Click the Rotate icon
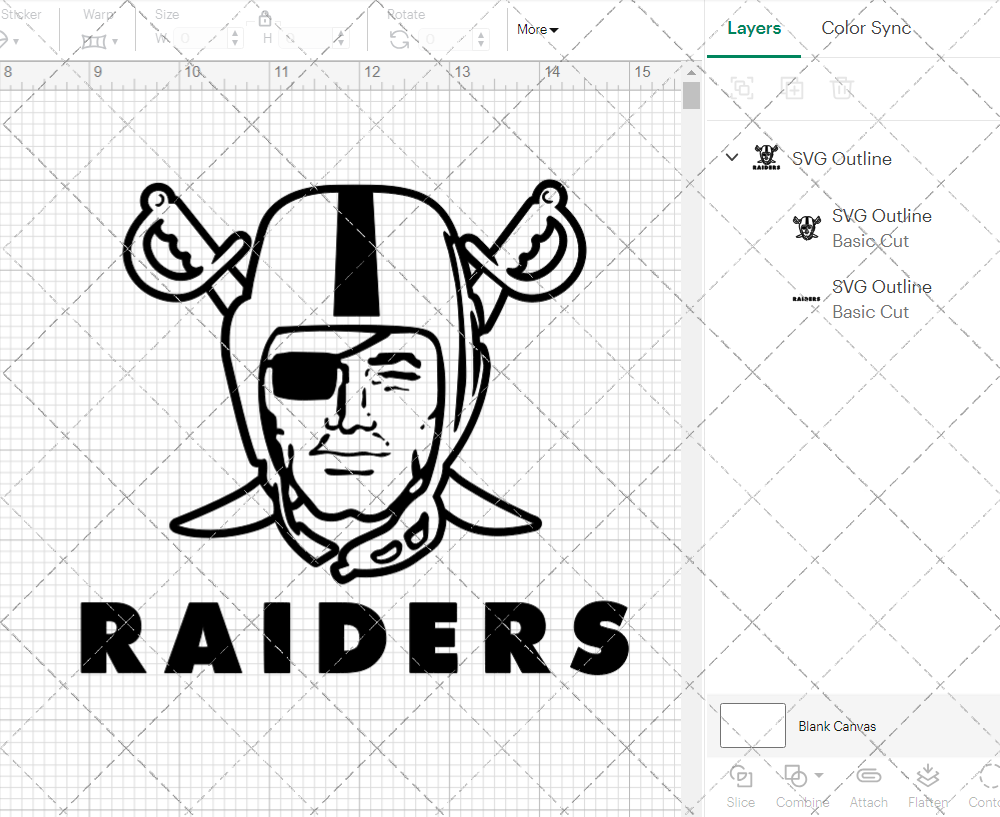1000x817 pixels. pos(400,40)
